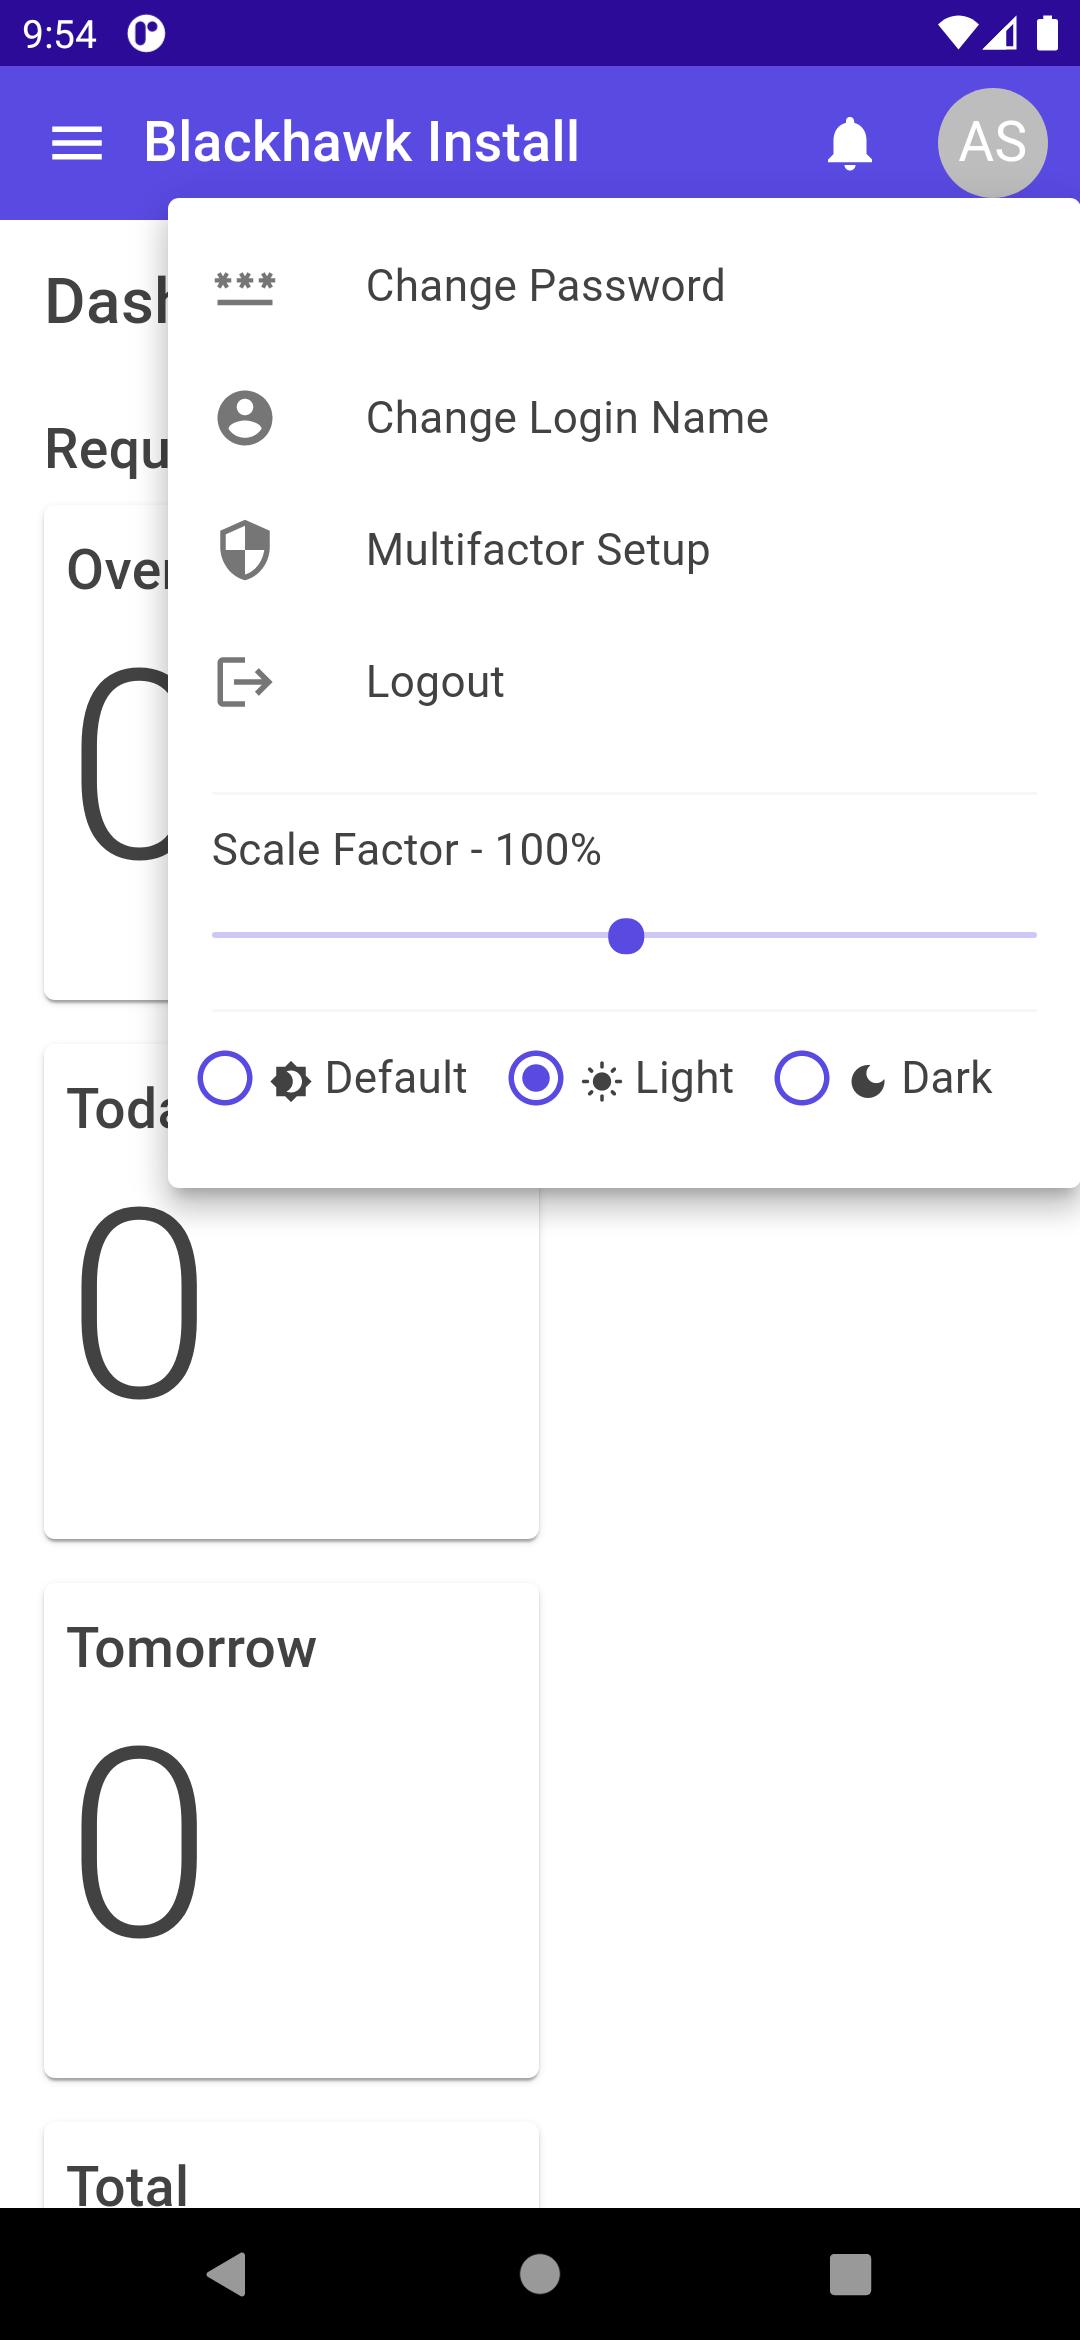Select the Light theme radio button
This screenshot has width=1080, height=2340.
(536, 1078)
